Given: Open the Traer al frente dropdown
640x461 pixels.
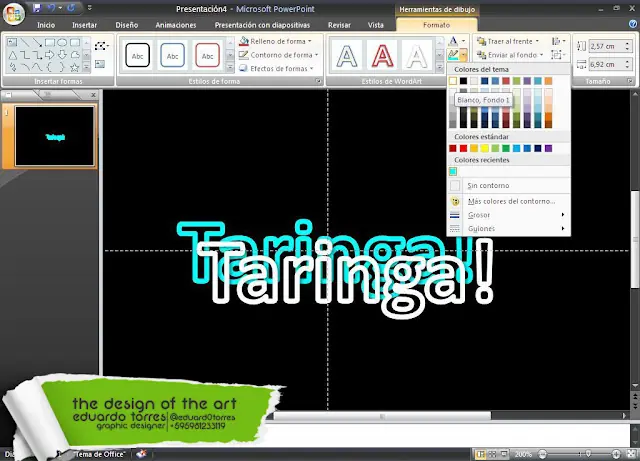Looking at the screenshot, I should pyautogui.click(x=509, y=41).
